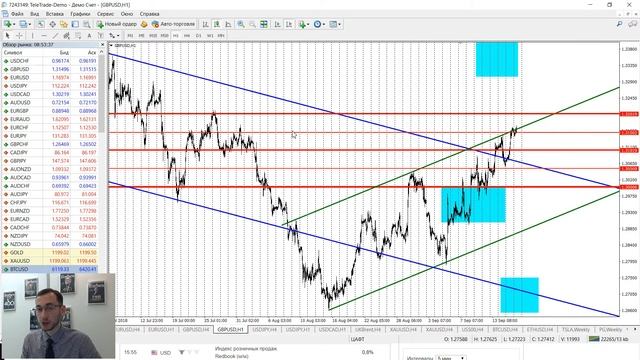Switch chart to bar chart mode
The height and width of the screenshot is (360, 640).
205,24
